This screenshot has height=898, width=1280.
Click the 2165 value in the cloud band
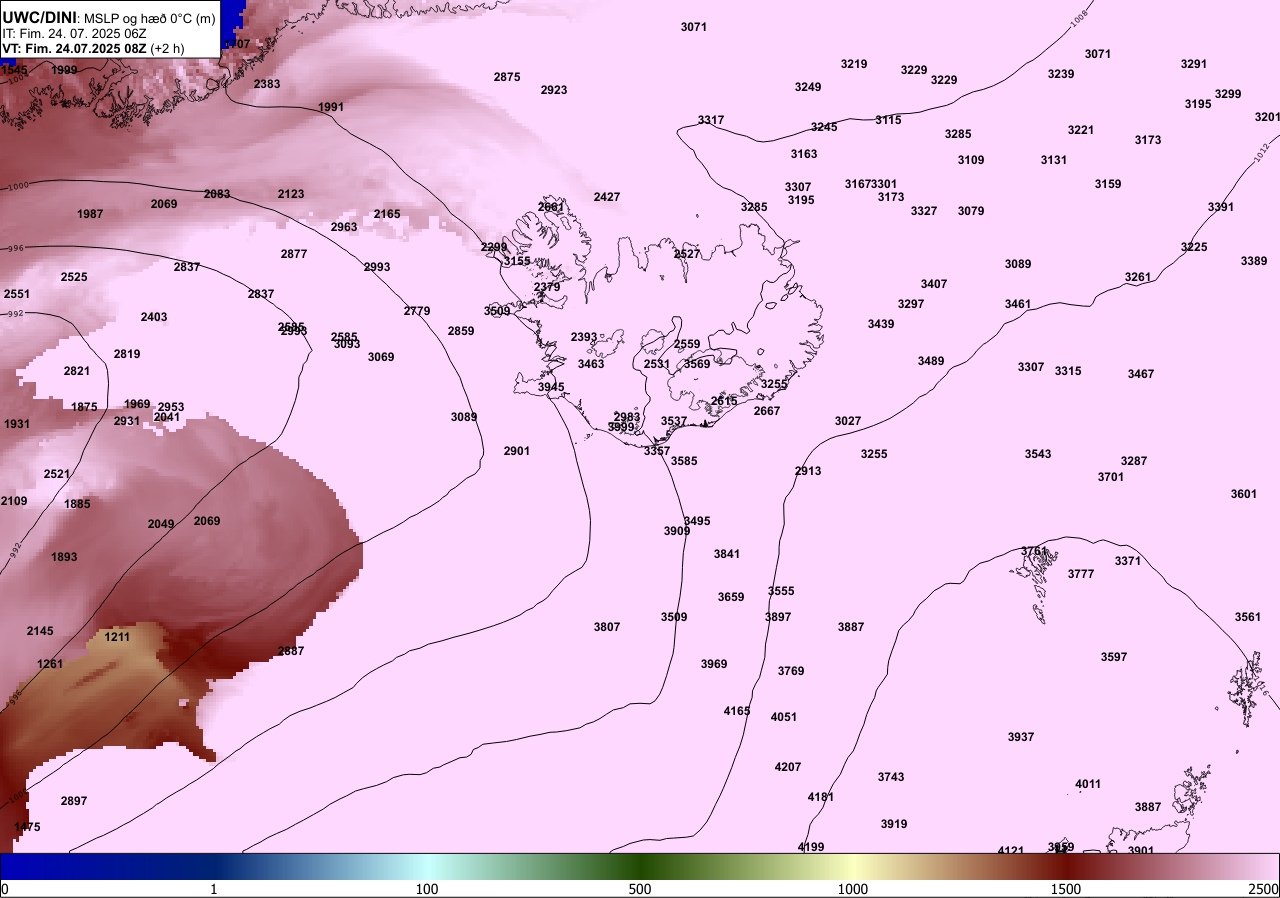click(x=387, y=214)
